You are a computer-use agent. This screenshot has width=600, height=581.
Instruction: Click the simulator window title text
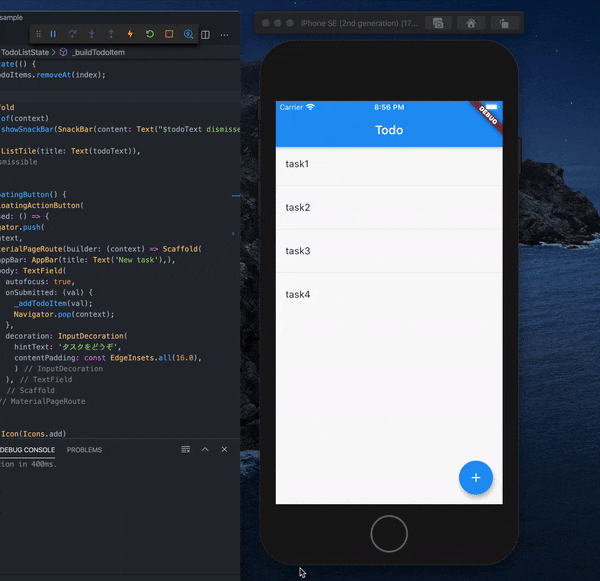click(359, 23)
